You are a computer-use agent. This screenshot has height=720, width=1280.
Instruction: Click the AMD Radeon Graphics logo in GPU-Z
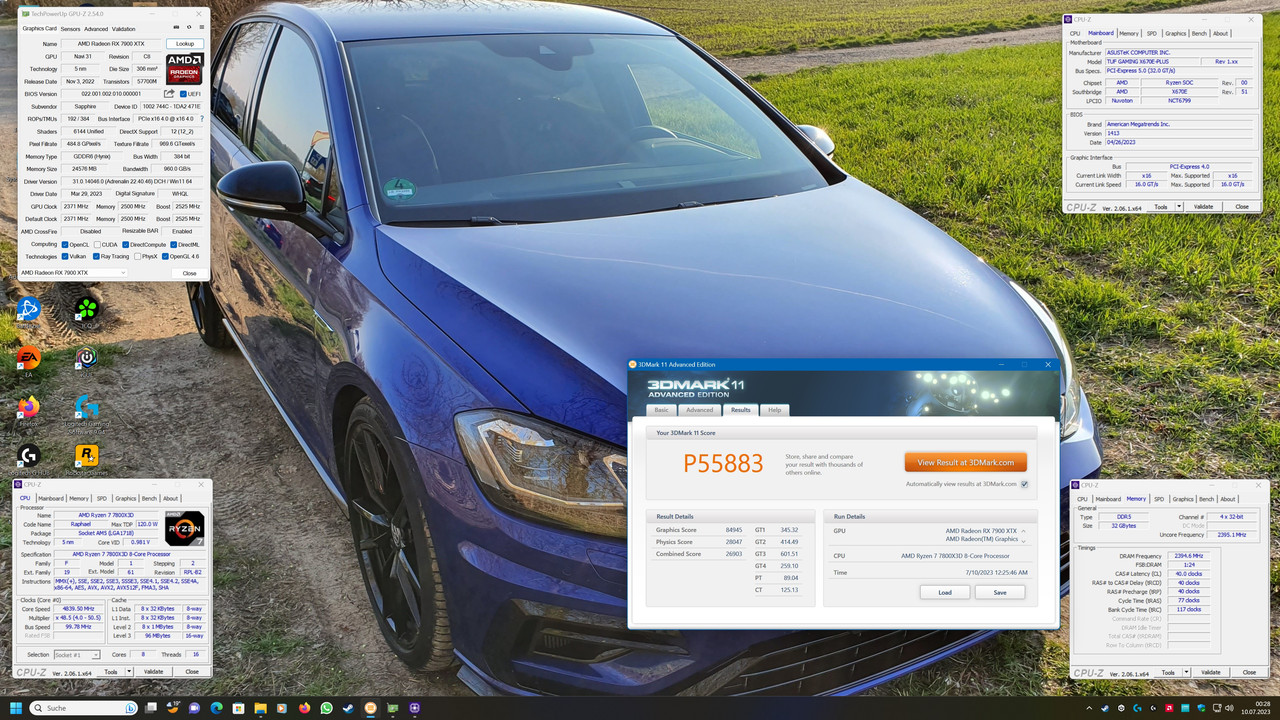pos(184,69)
